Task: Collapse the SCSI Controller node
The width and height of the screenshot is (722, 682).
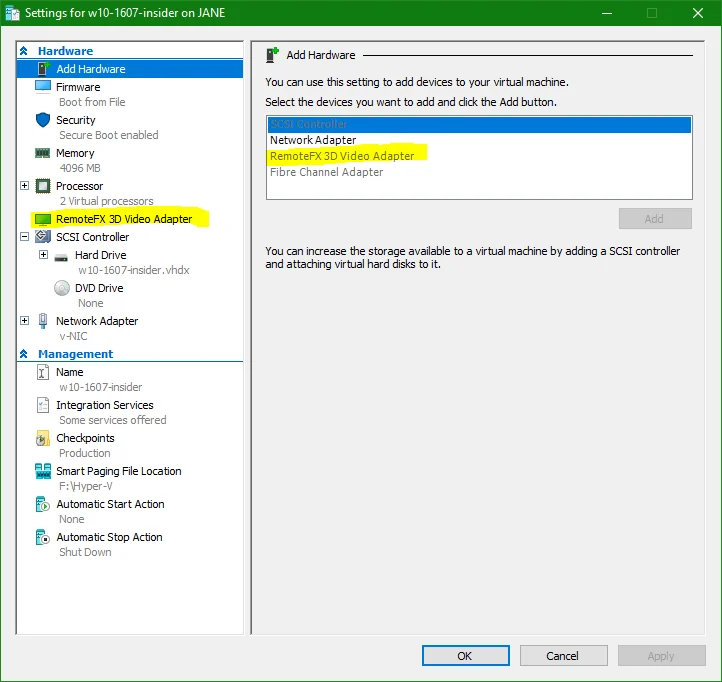Action: point(24,237)
